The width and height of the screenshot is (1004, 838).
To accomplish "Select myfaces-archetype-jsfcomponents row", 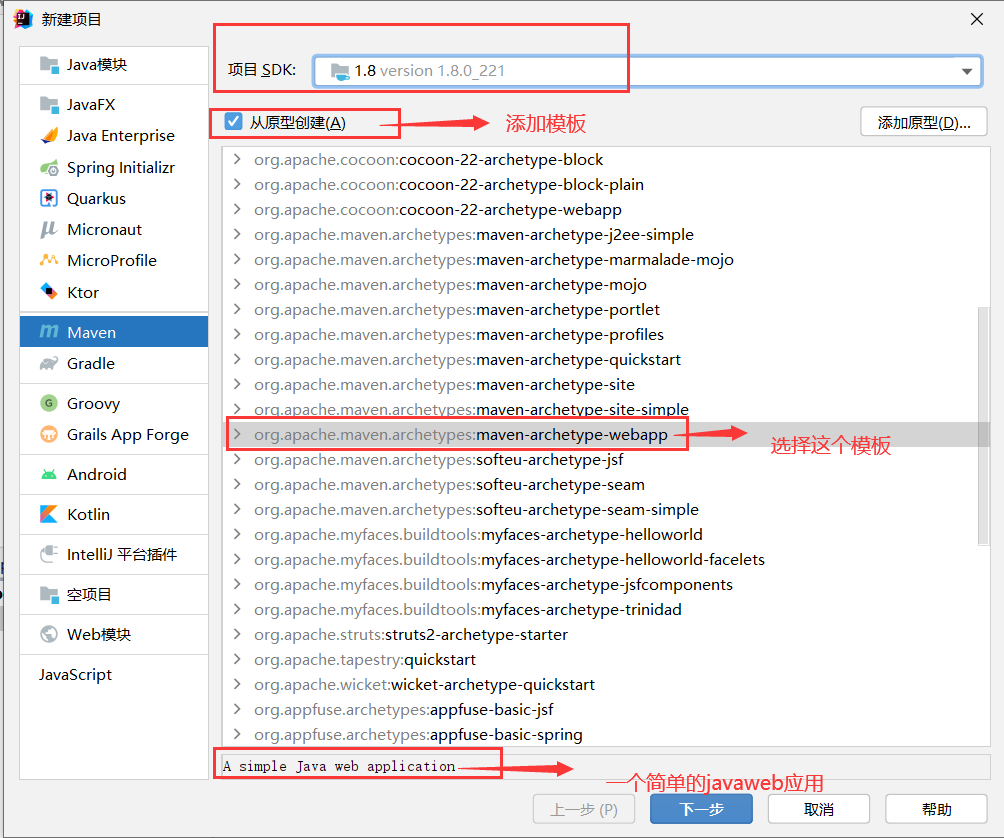I will 606,584.
